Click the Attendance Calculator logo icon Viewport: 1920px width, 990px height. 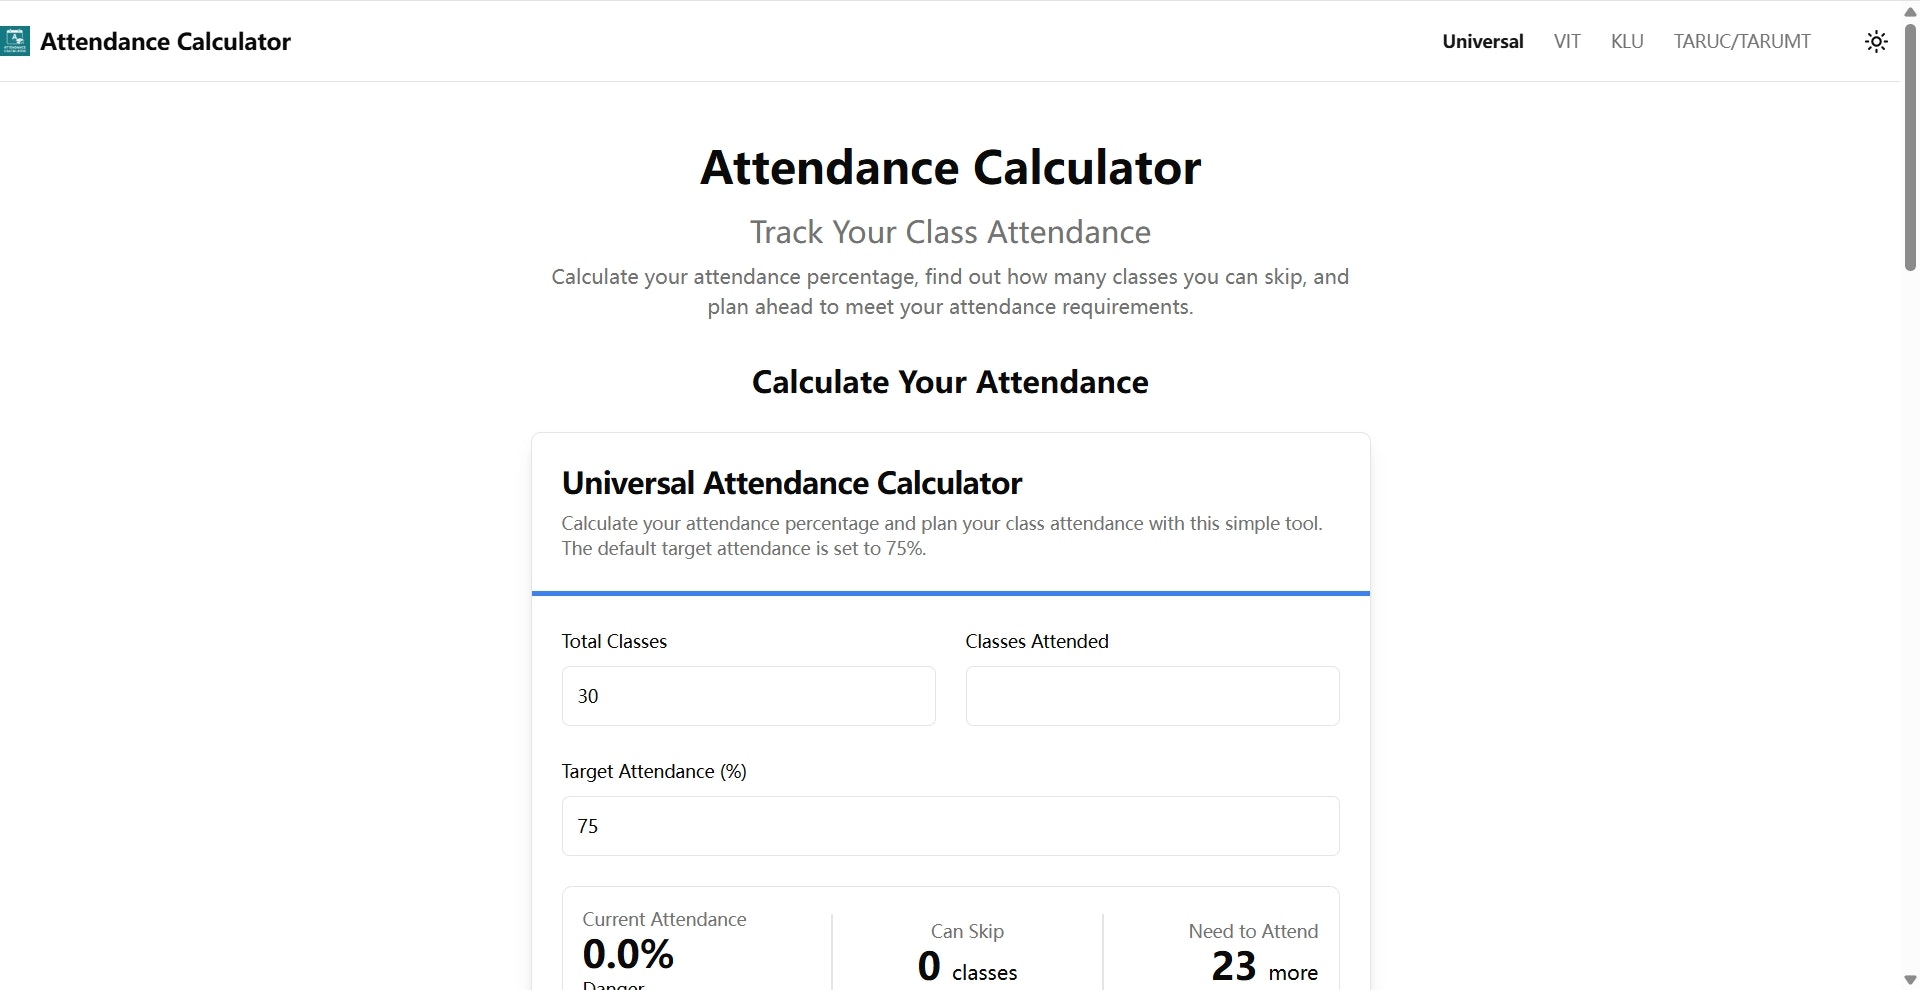point(15,41)
